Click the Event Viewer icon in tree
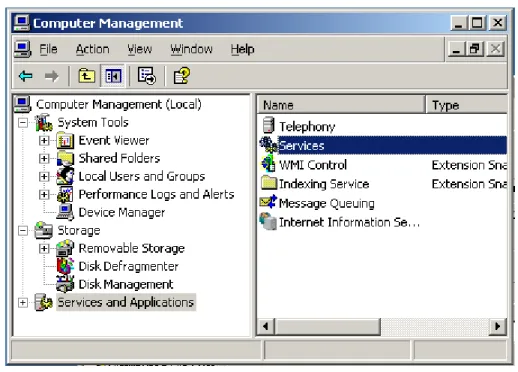The width and height of the screenshot is (518, 372). 65,140
